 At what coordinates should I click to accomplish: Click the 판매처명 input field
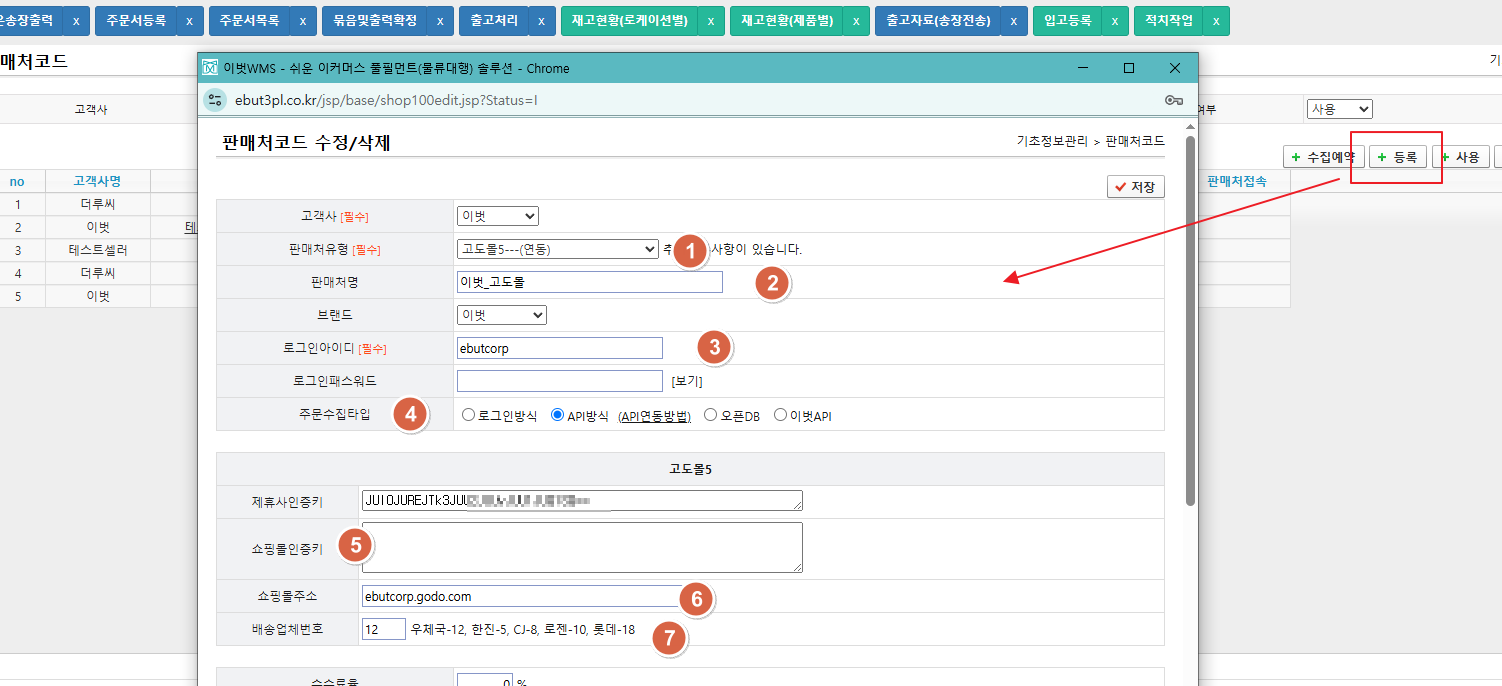coord(590,282)
